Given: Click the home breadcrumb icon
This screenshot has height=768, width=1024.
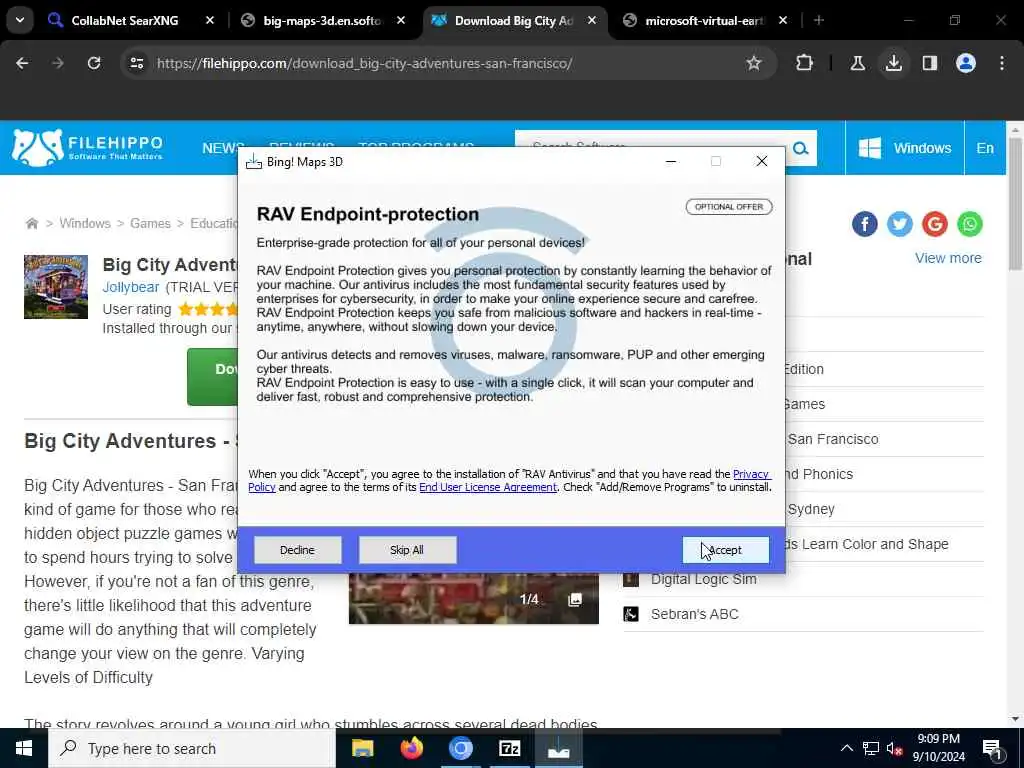Looking at the screenshot, I should click(x=31, y=223).
